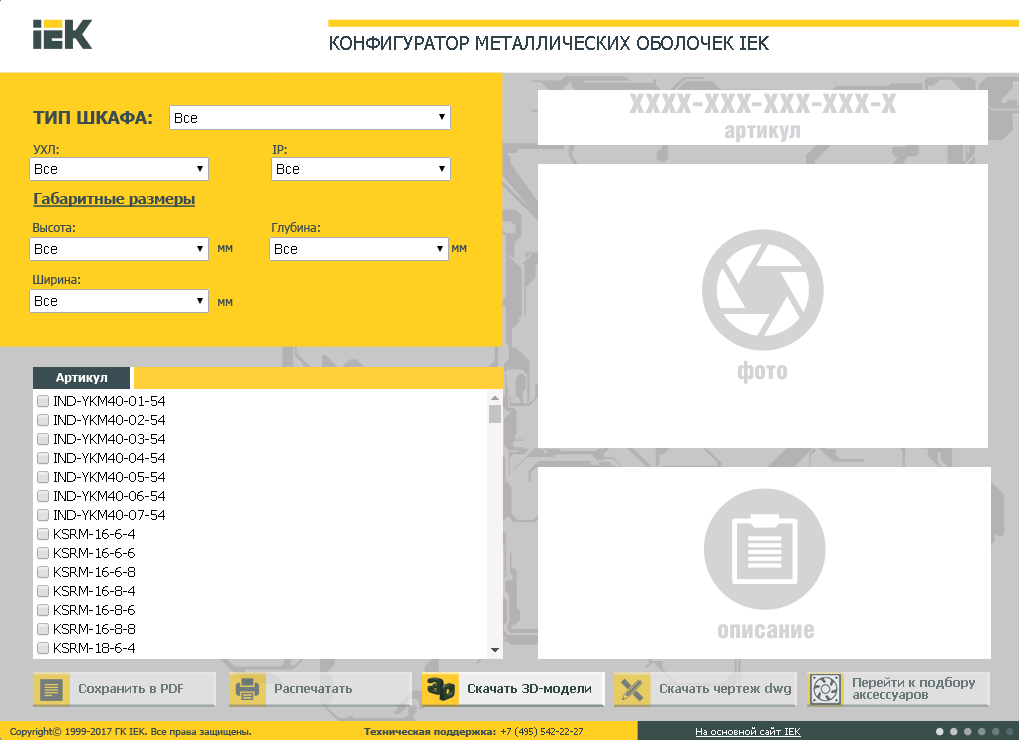Check the KSRM-16-6-4 checkbox
The width and height of the screenshot is (1019, 740).
(x=43, y=534)
